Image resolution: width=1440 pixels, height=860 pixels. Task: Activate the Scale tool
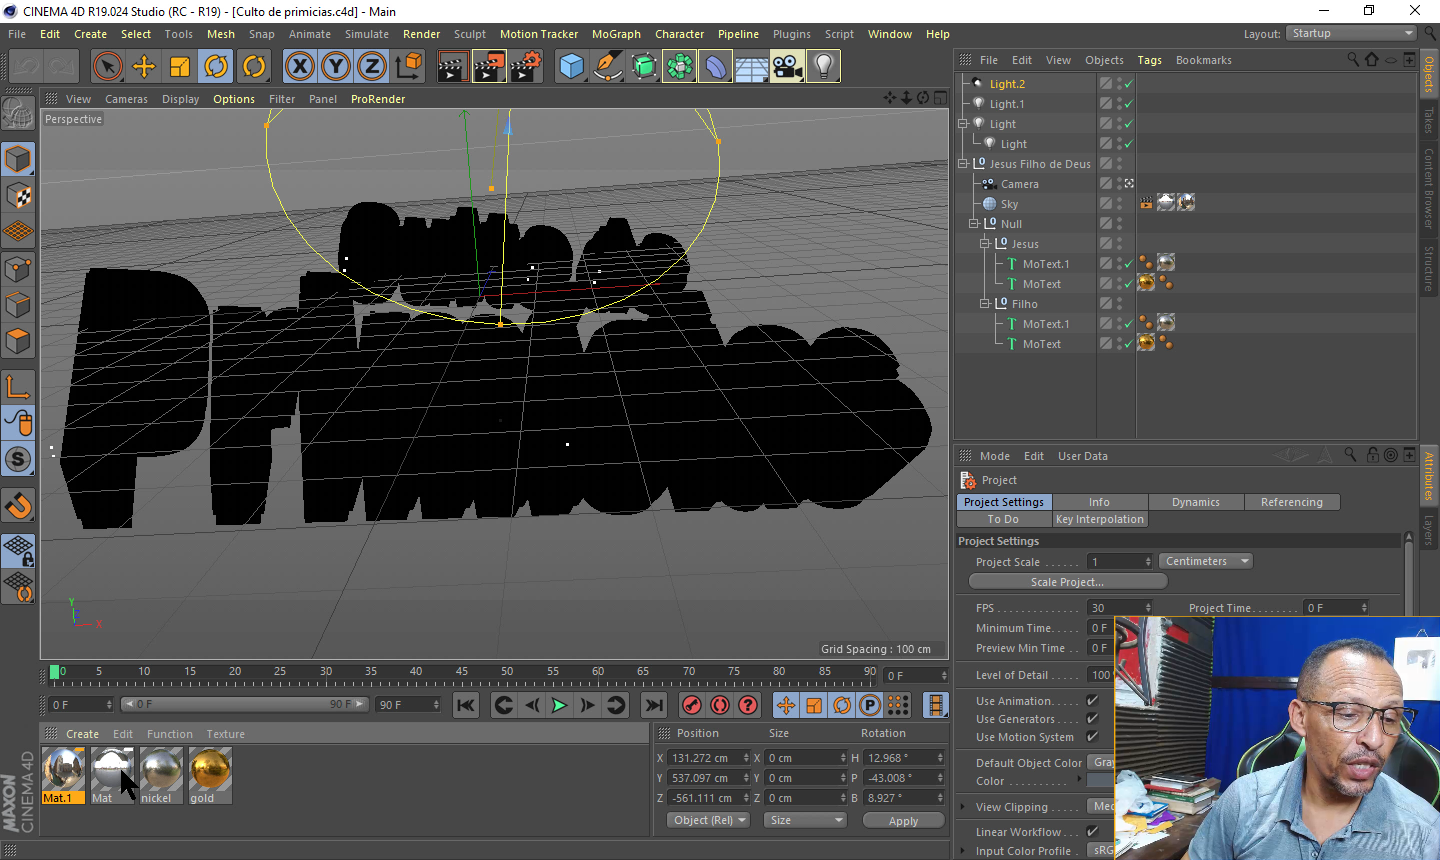click(180, 67)
